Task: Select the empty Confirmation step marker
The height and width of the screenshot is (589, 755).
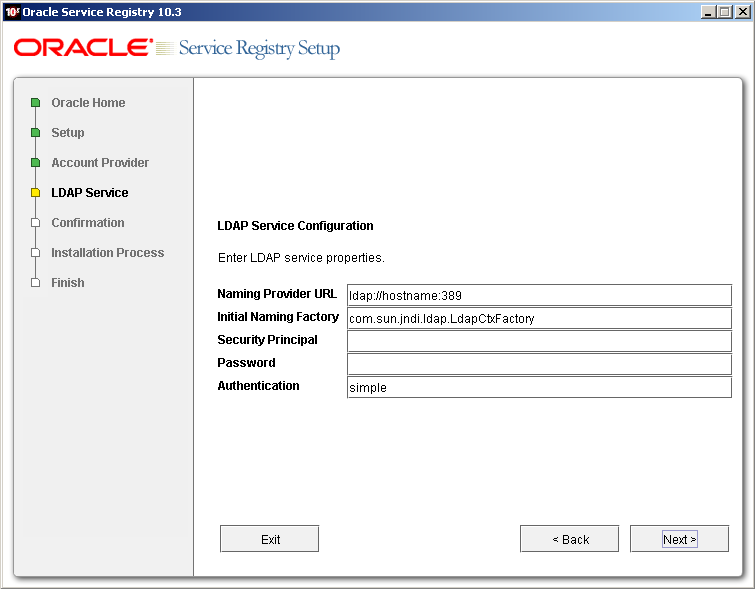Action: [36, 223]
